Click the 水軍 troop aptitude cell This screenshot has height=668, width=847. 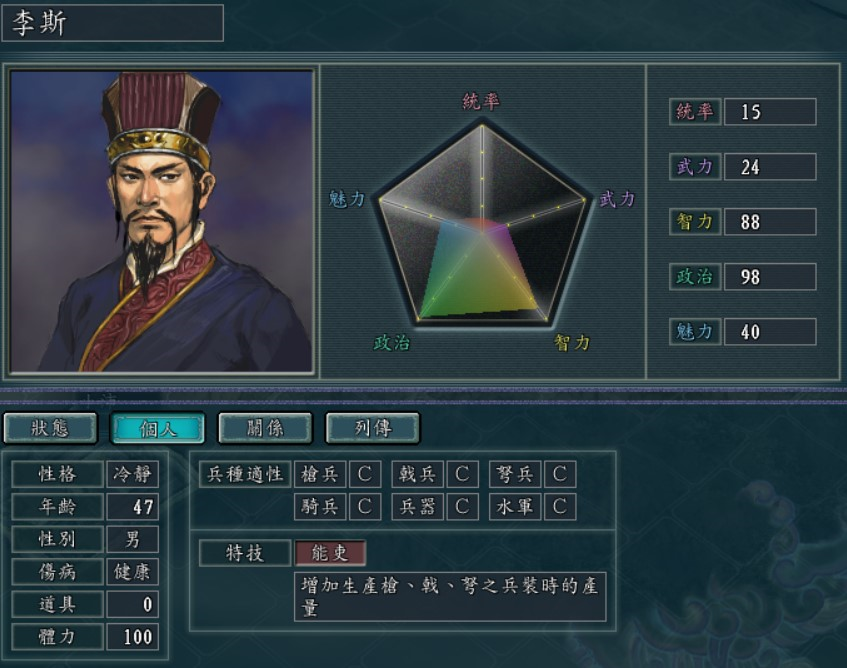pyautogui.click(x=515, y=507)
